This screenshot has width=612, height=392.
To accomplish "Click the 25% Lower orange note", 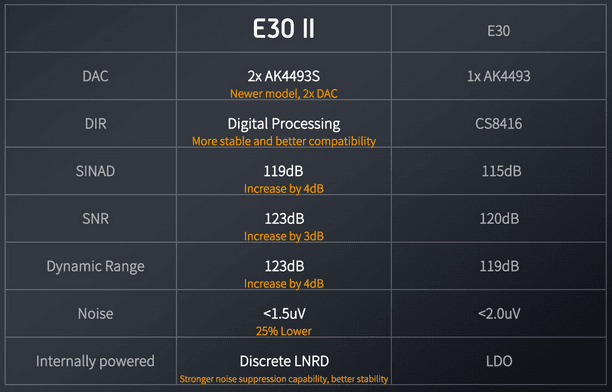I will (x=284, y=331).
